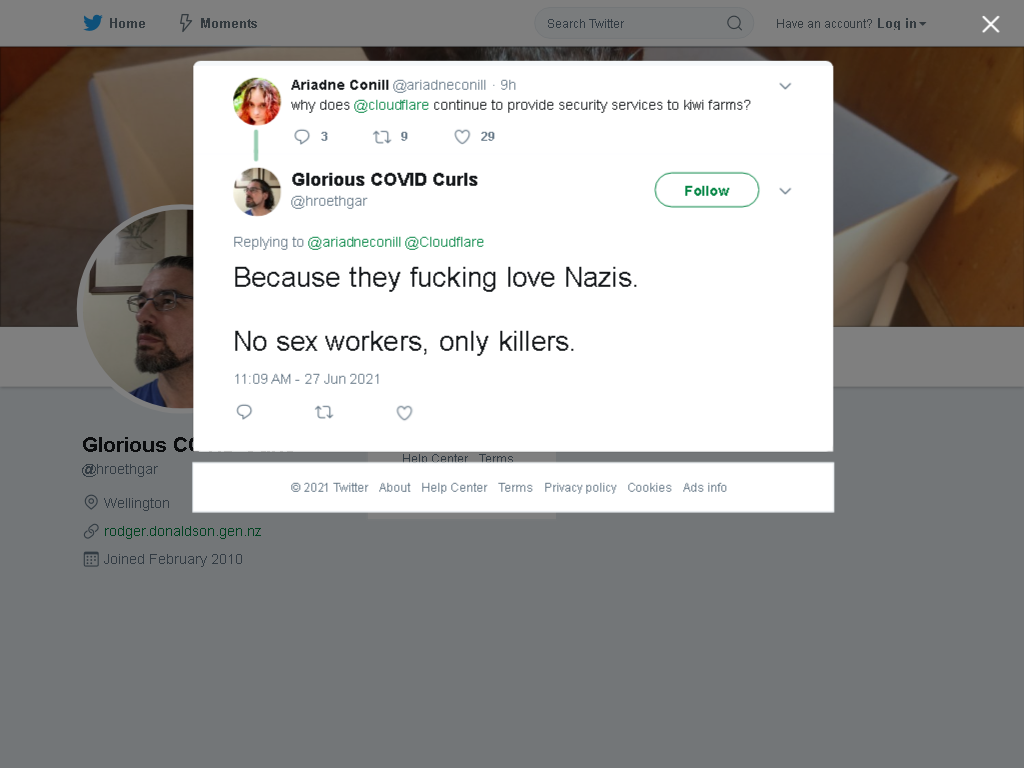
Task: Open chevron menu beside Follow button
Action: tap(785, 191)
